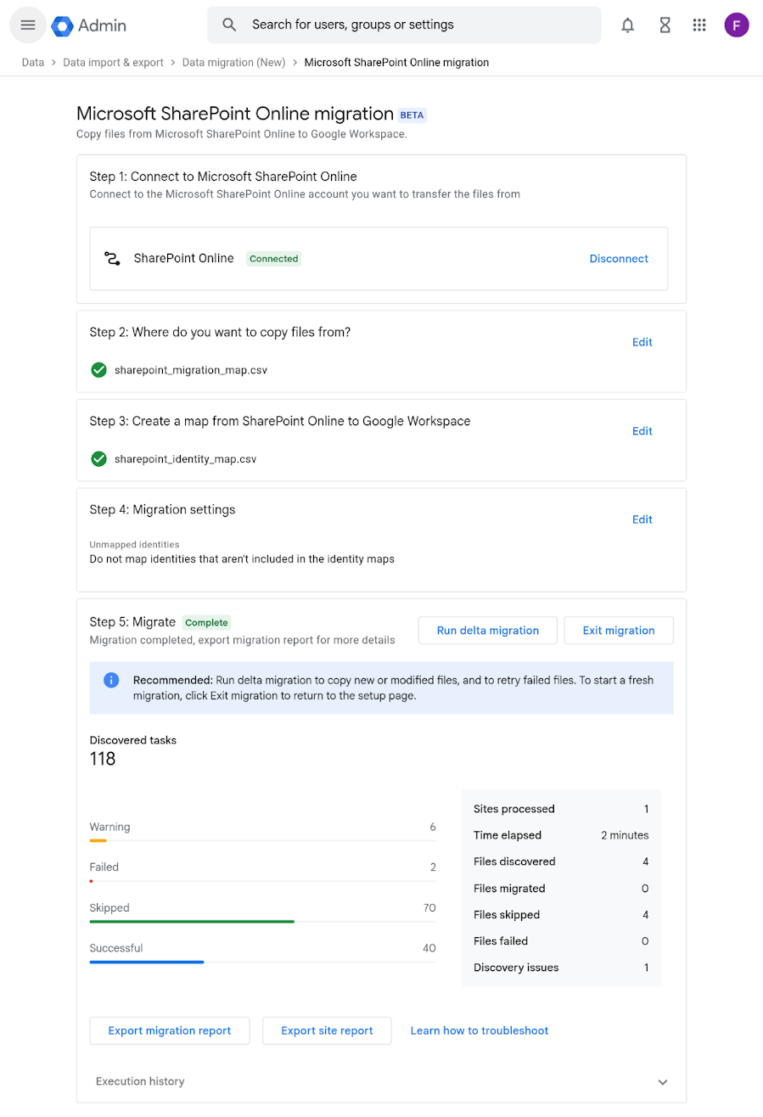Click the blue info icon in recommendation
The width and height of the screenshot is (763, 1117).
pos(111,680)
